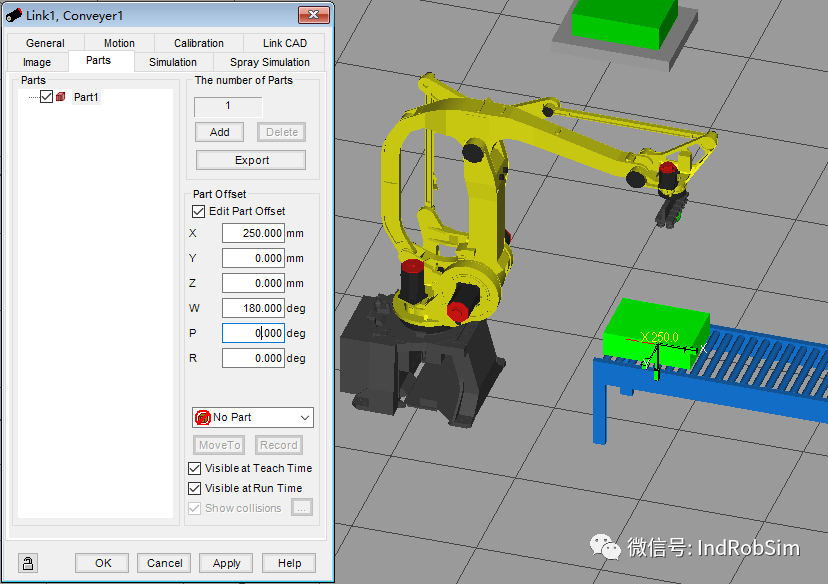This screenshot has width=828, height=584.
Task: Click the W rotation field
Action: 253,308
